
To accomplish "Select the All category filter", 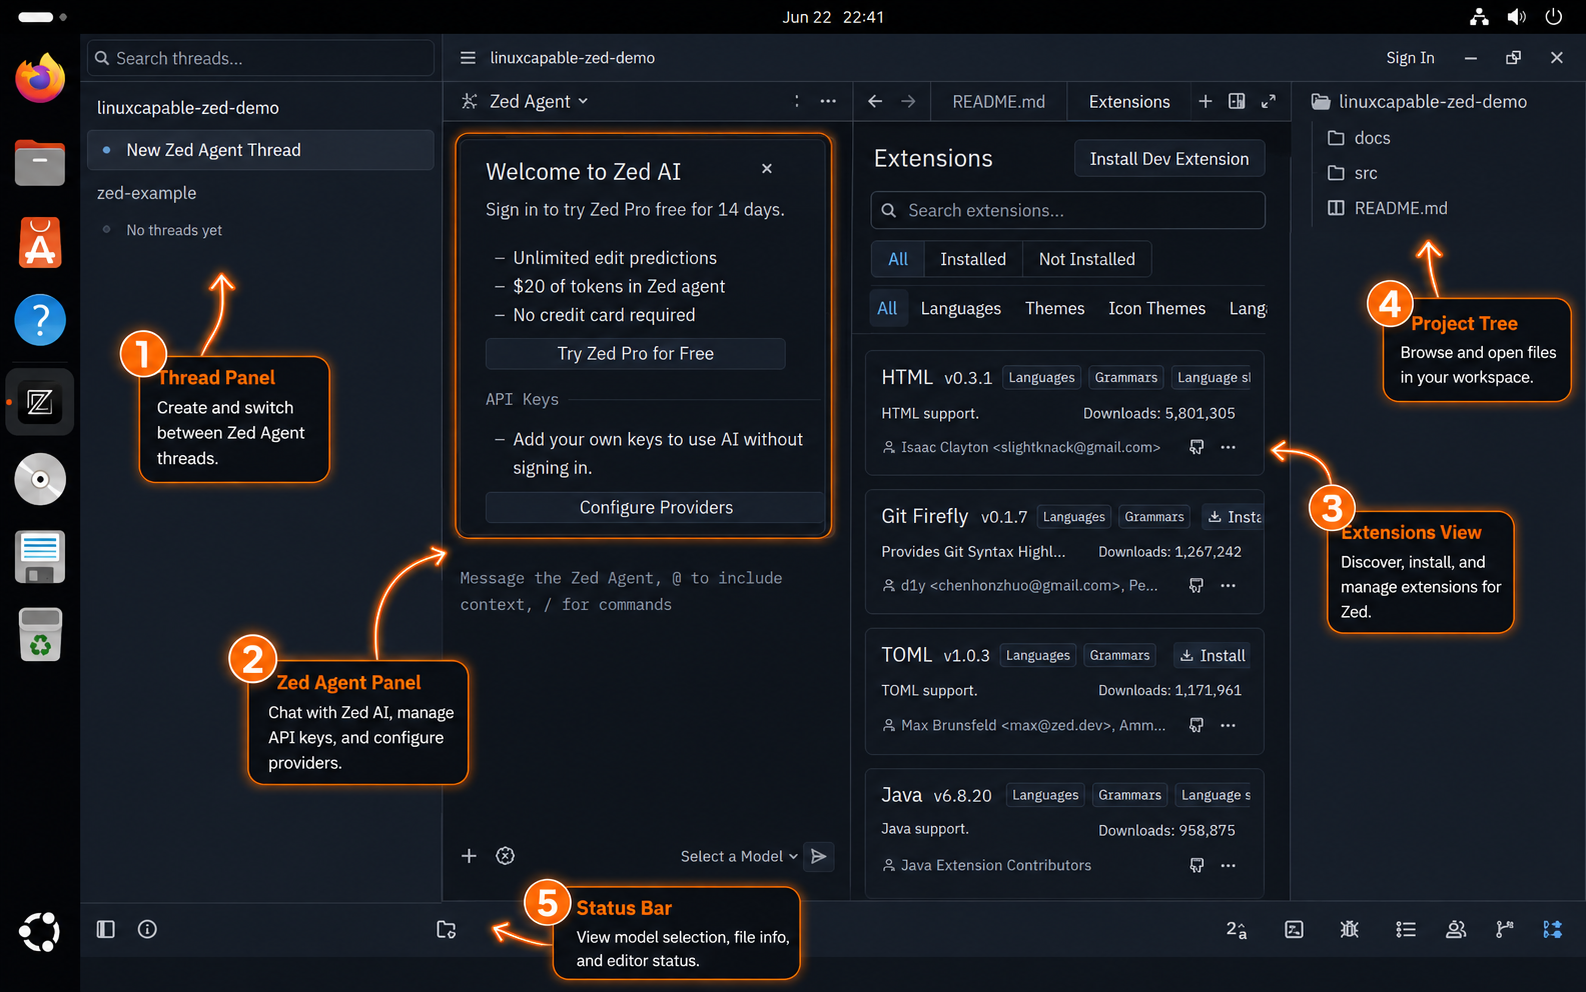I will [x=887, y=308].
